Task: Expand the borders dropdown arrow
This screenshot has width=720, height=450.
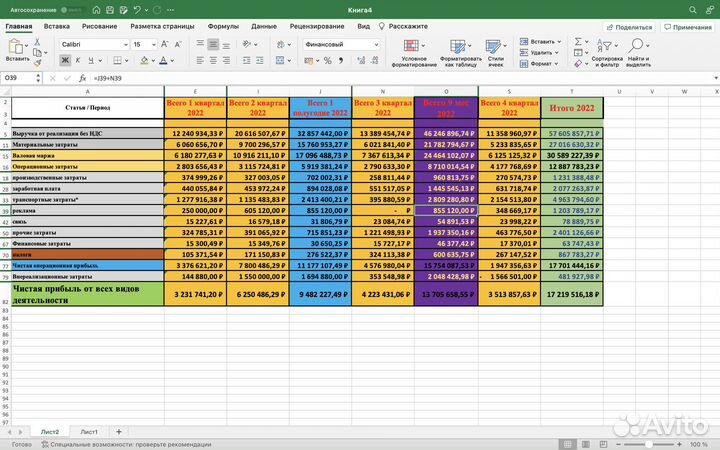Action: 126,61
